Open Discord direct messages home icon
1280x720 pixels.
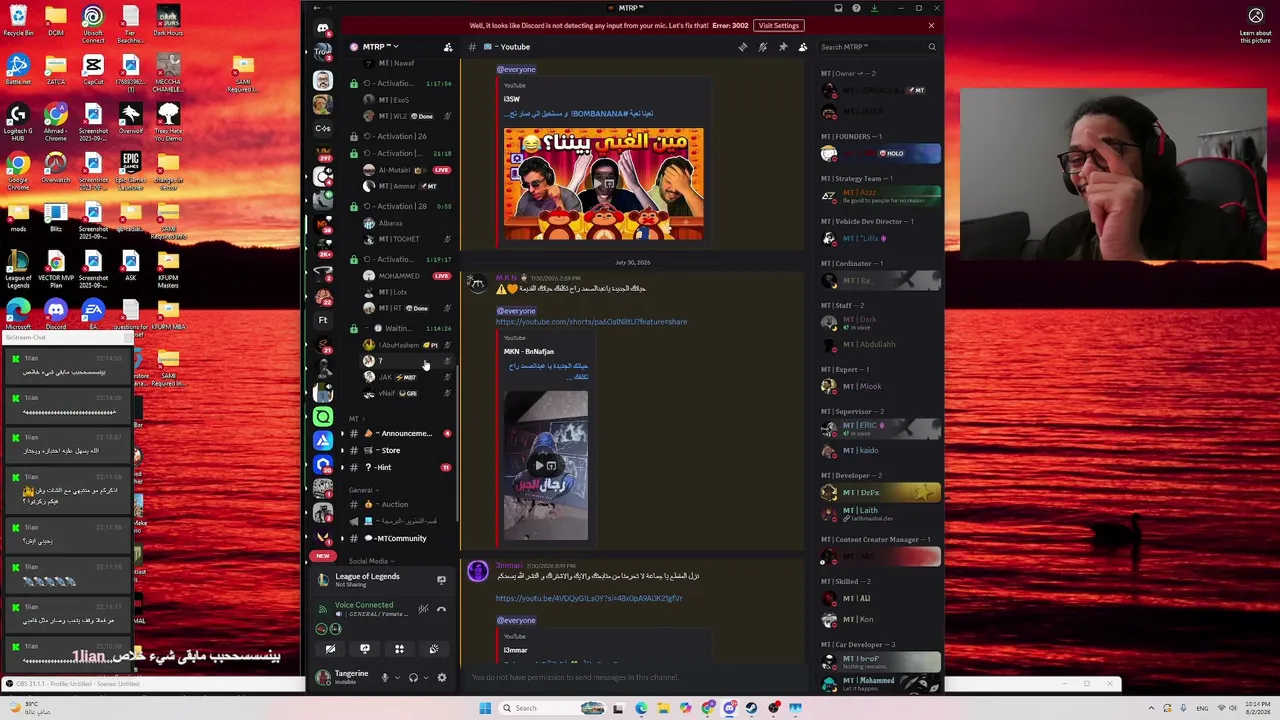322,28
